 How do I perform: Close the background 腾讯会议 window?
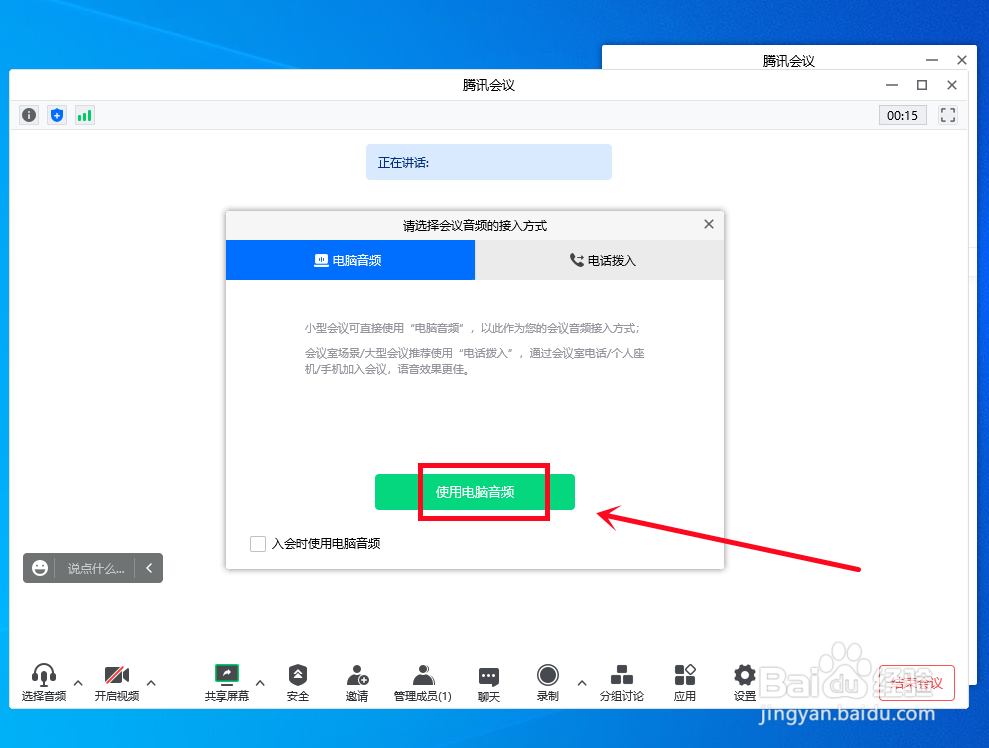coord(962,60)
